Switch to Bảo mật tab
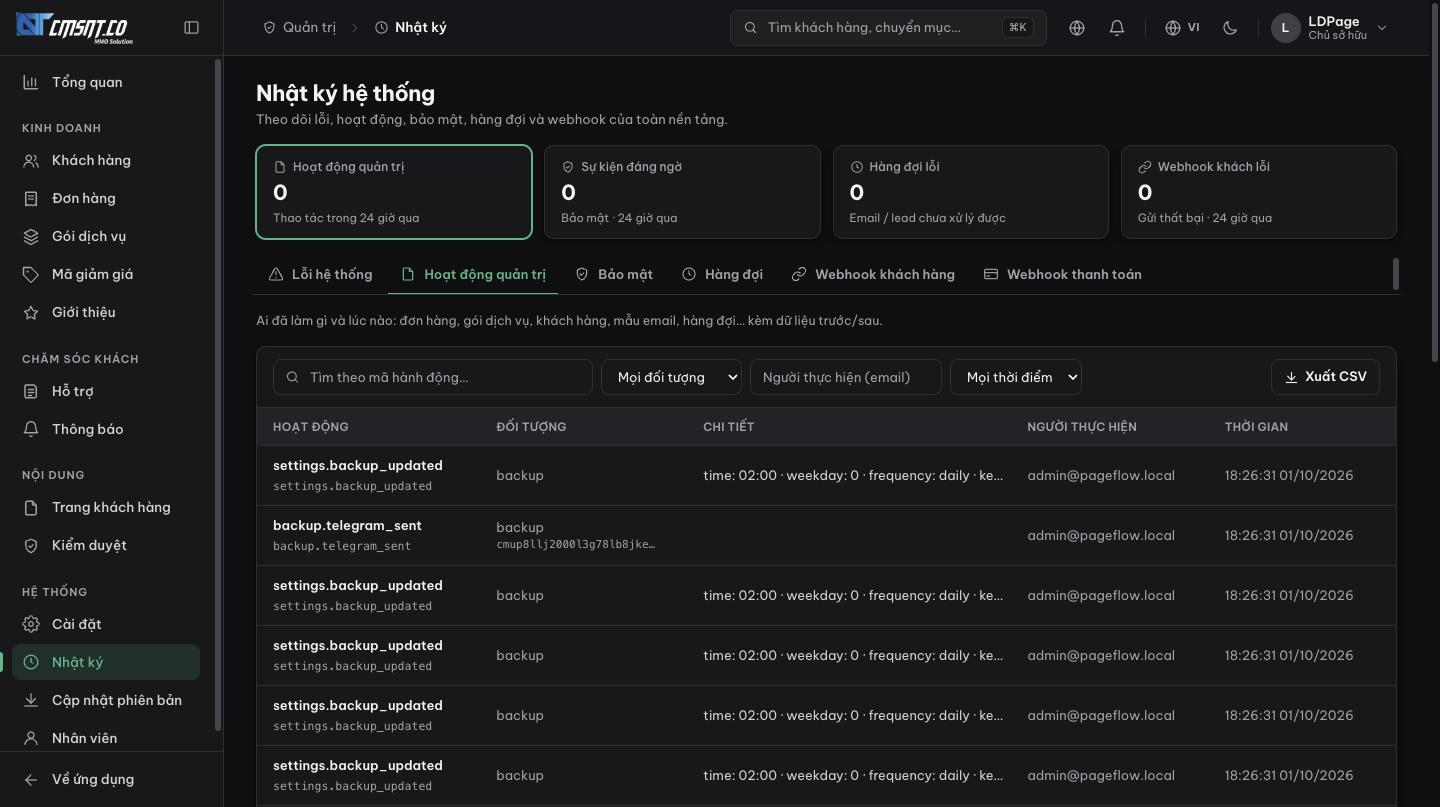 (614, 274)
